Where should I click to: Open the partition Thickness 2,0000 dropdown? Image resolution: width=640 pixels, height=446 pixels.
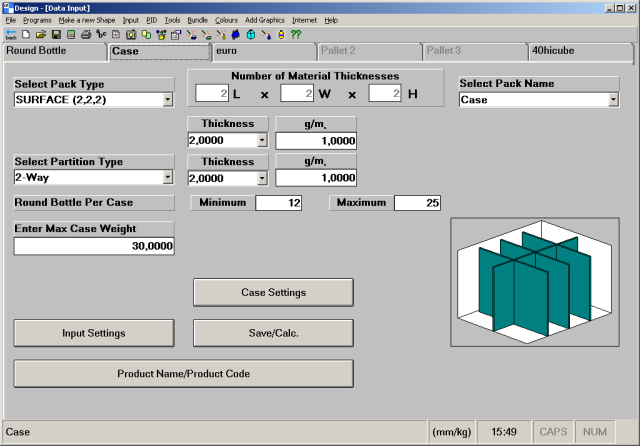[262, 178]
